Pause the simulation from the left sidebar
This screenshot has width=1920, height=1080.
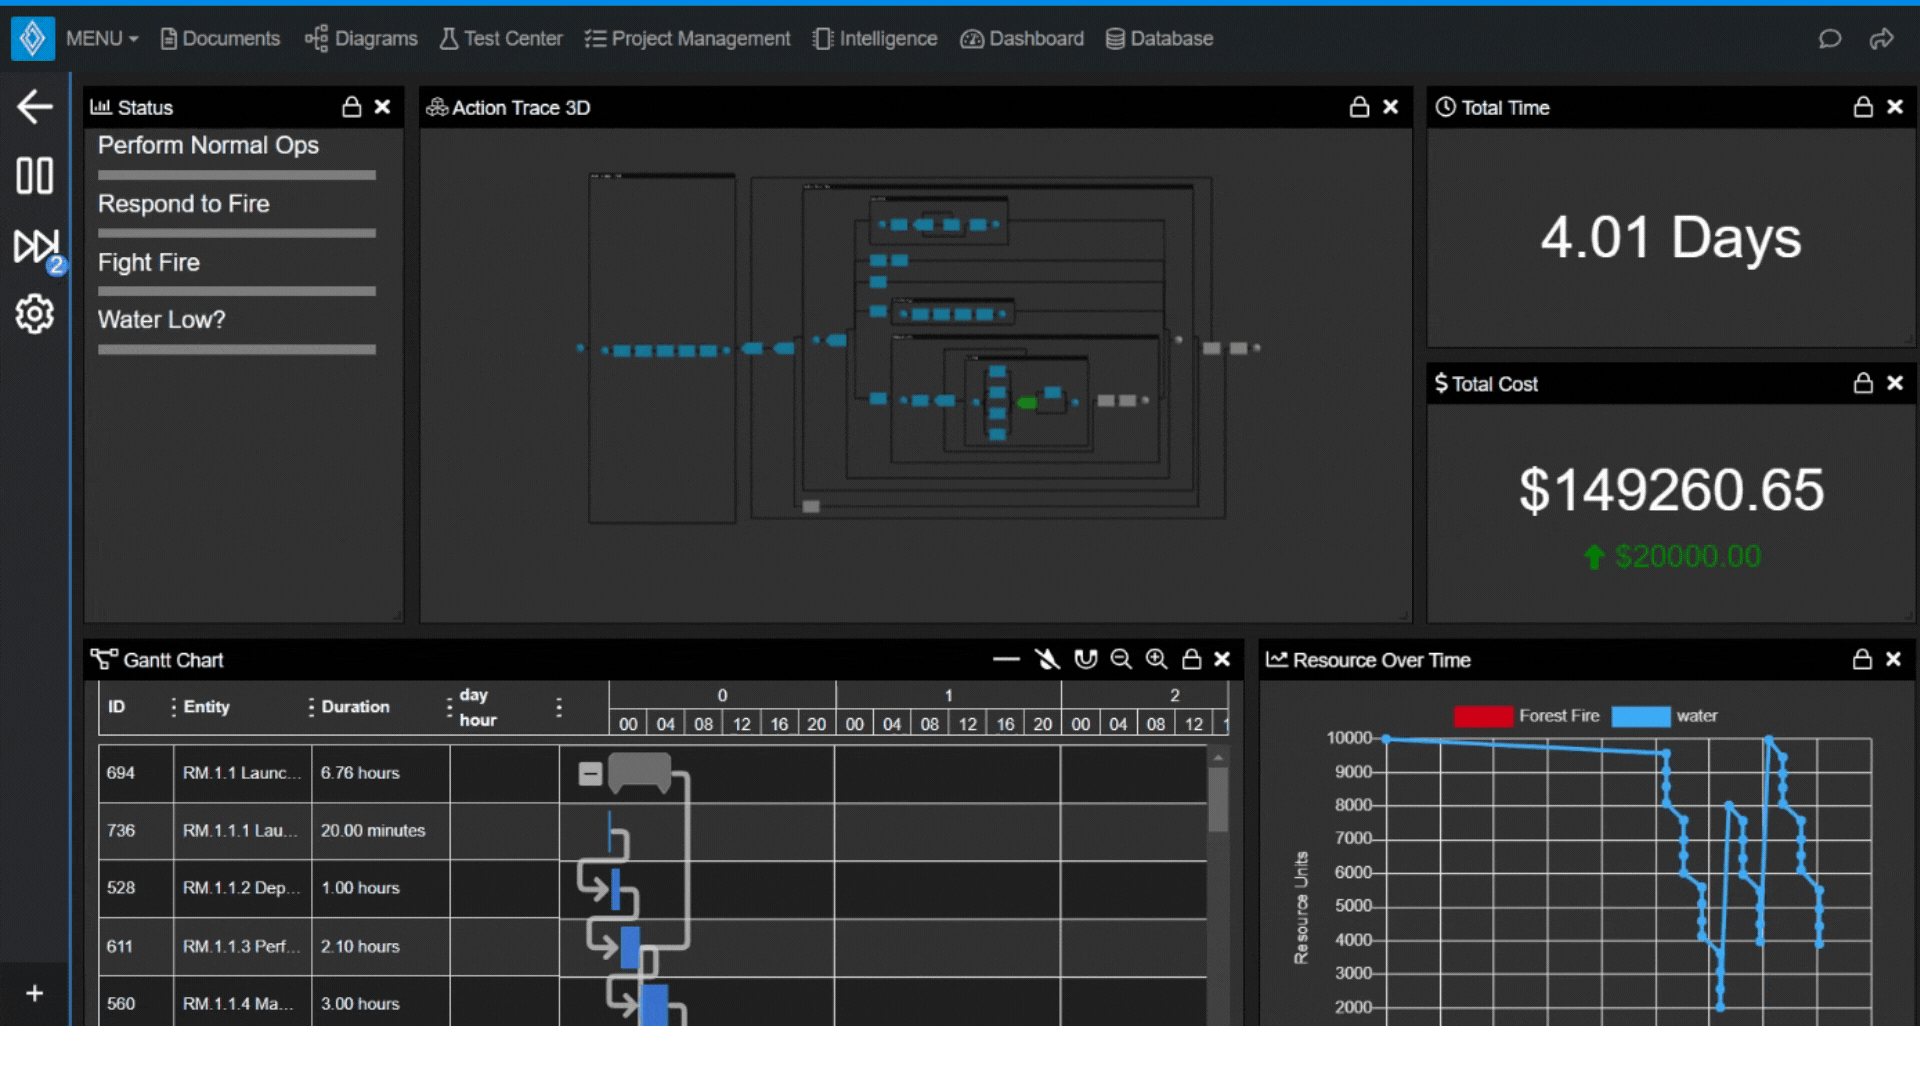(34, 175)
